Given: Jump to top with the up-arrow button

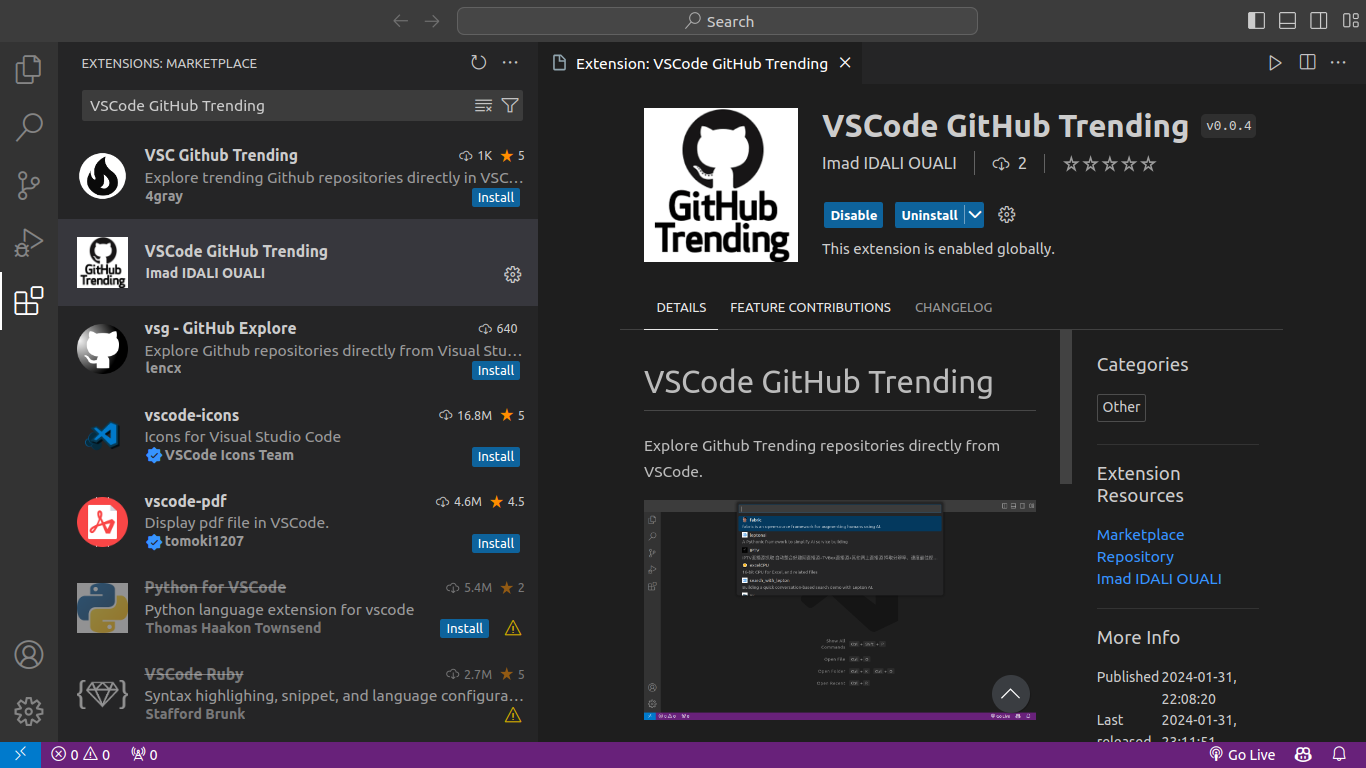Looking at the screenshot, I should (x=1011, y=694).
